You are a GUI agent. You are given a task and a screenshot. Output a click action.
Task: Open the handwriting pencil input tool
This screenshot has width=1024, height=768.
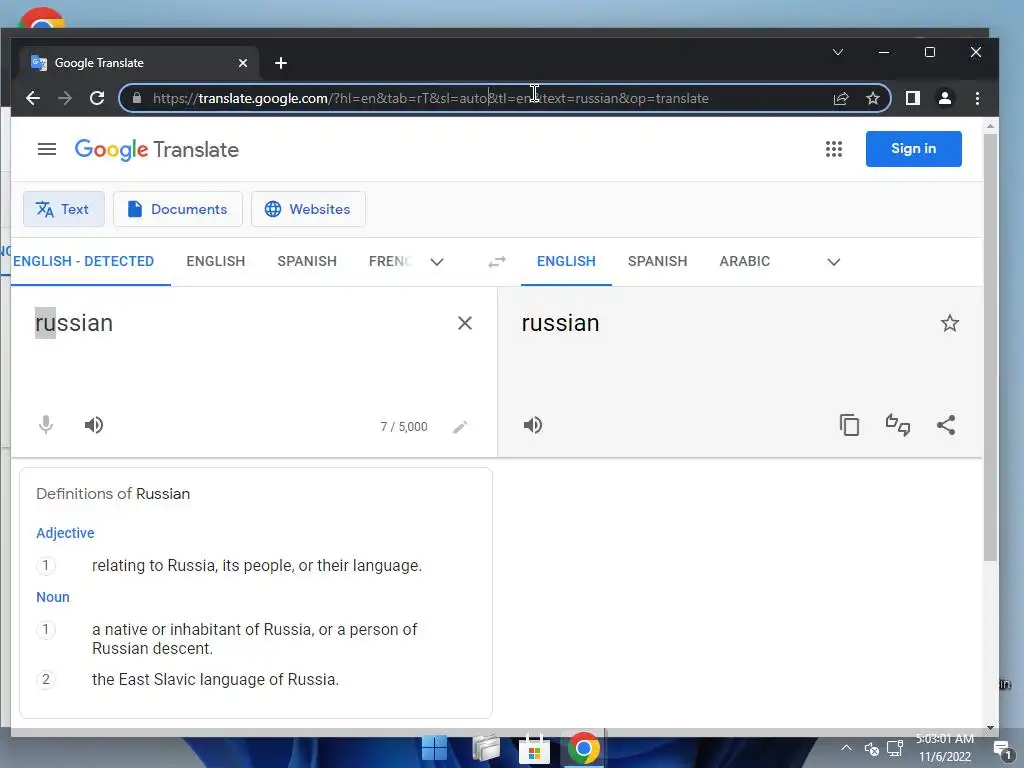pyautogui.click(x=460, y=426)
